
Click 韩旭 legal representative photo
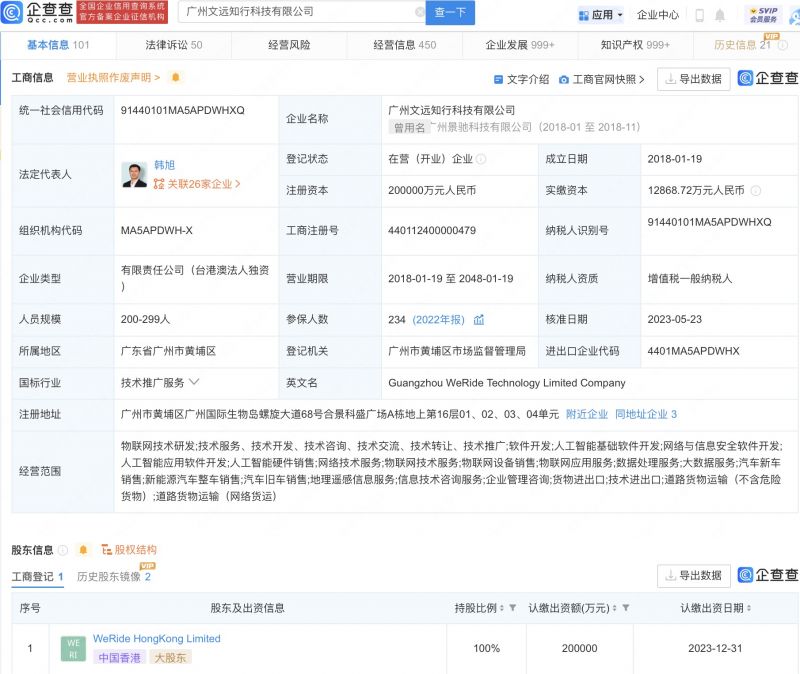tap(135, 174)
